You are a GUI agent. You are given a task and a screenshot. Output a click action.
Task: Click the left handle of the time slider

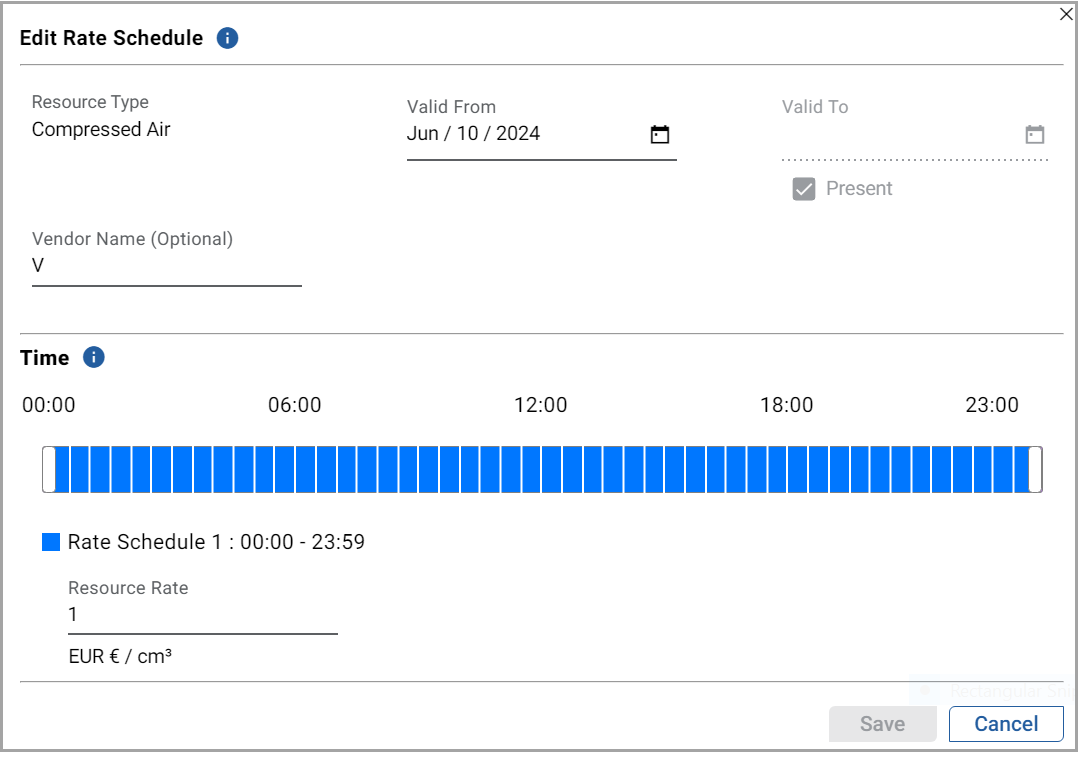(48, 470)
